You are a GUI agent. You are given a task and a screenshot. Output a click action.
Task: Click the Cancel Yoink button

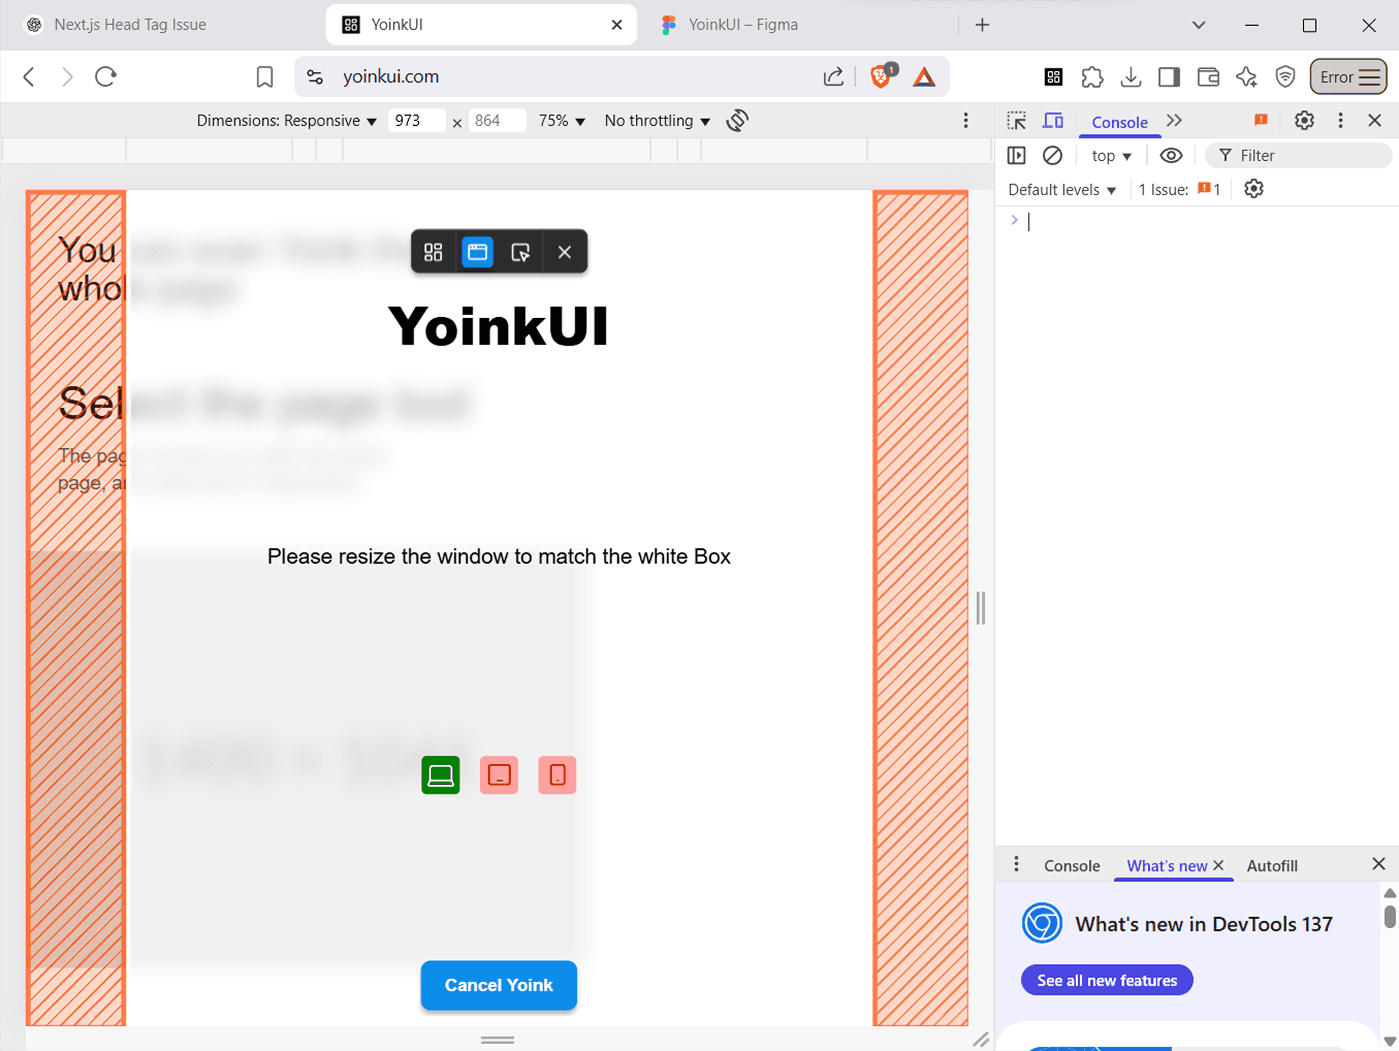point(499,985)
